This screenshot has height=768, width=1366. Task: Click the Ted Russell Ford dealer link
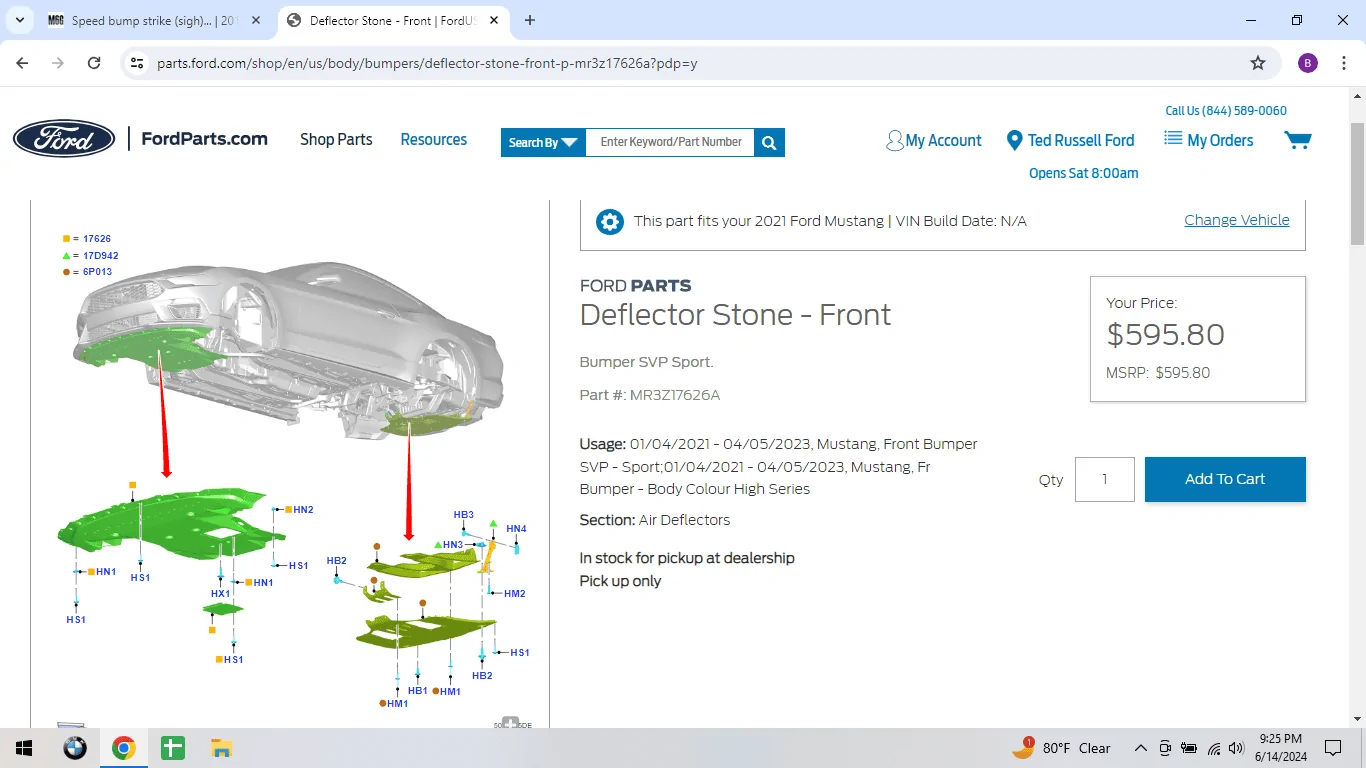click(x=1071, y=141)
